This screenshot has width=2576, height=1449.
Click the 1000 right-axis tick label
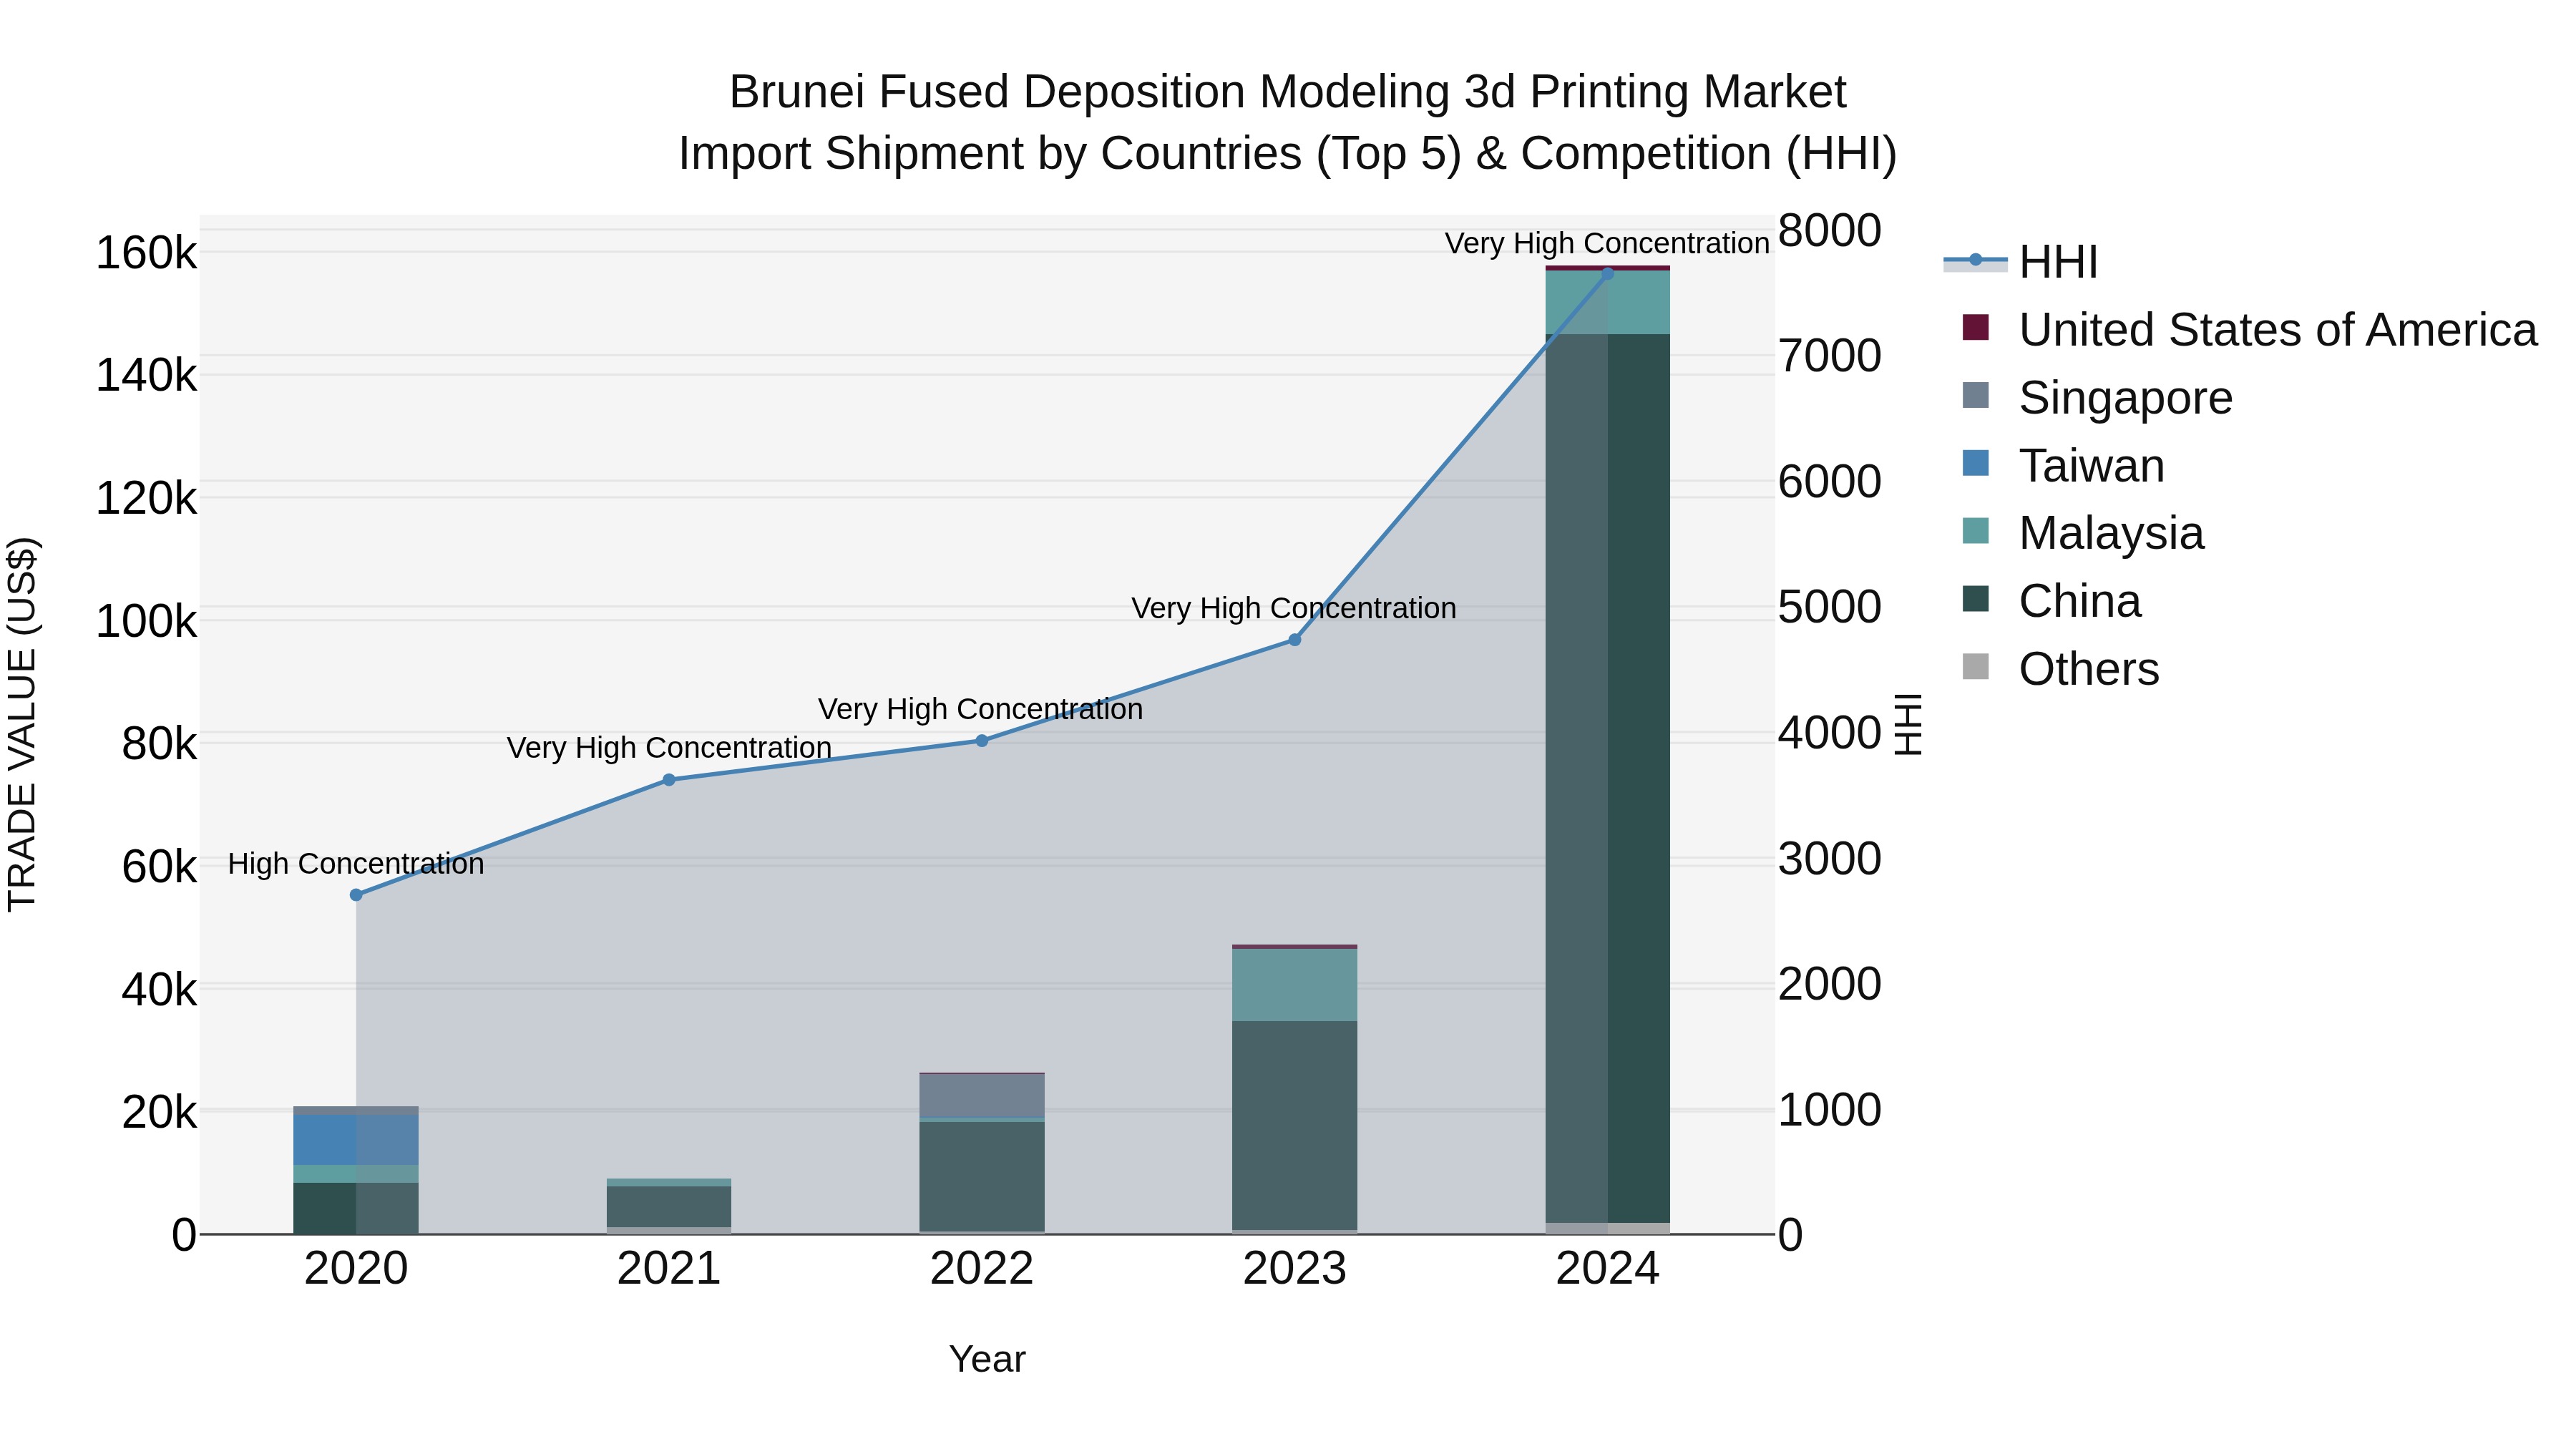tap(1830, 1110)
